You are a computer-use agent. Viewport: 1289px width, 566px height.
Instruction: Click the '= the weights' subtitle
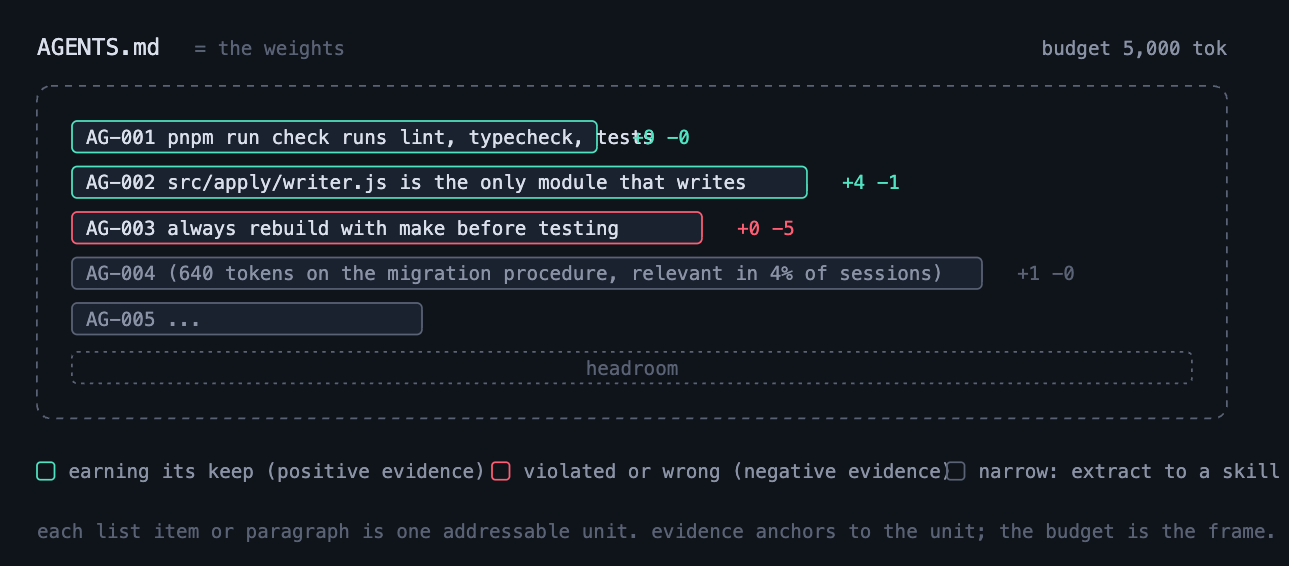[x=269, y=48]
